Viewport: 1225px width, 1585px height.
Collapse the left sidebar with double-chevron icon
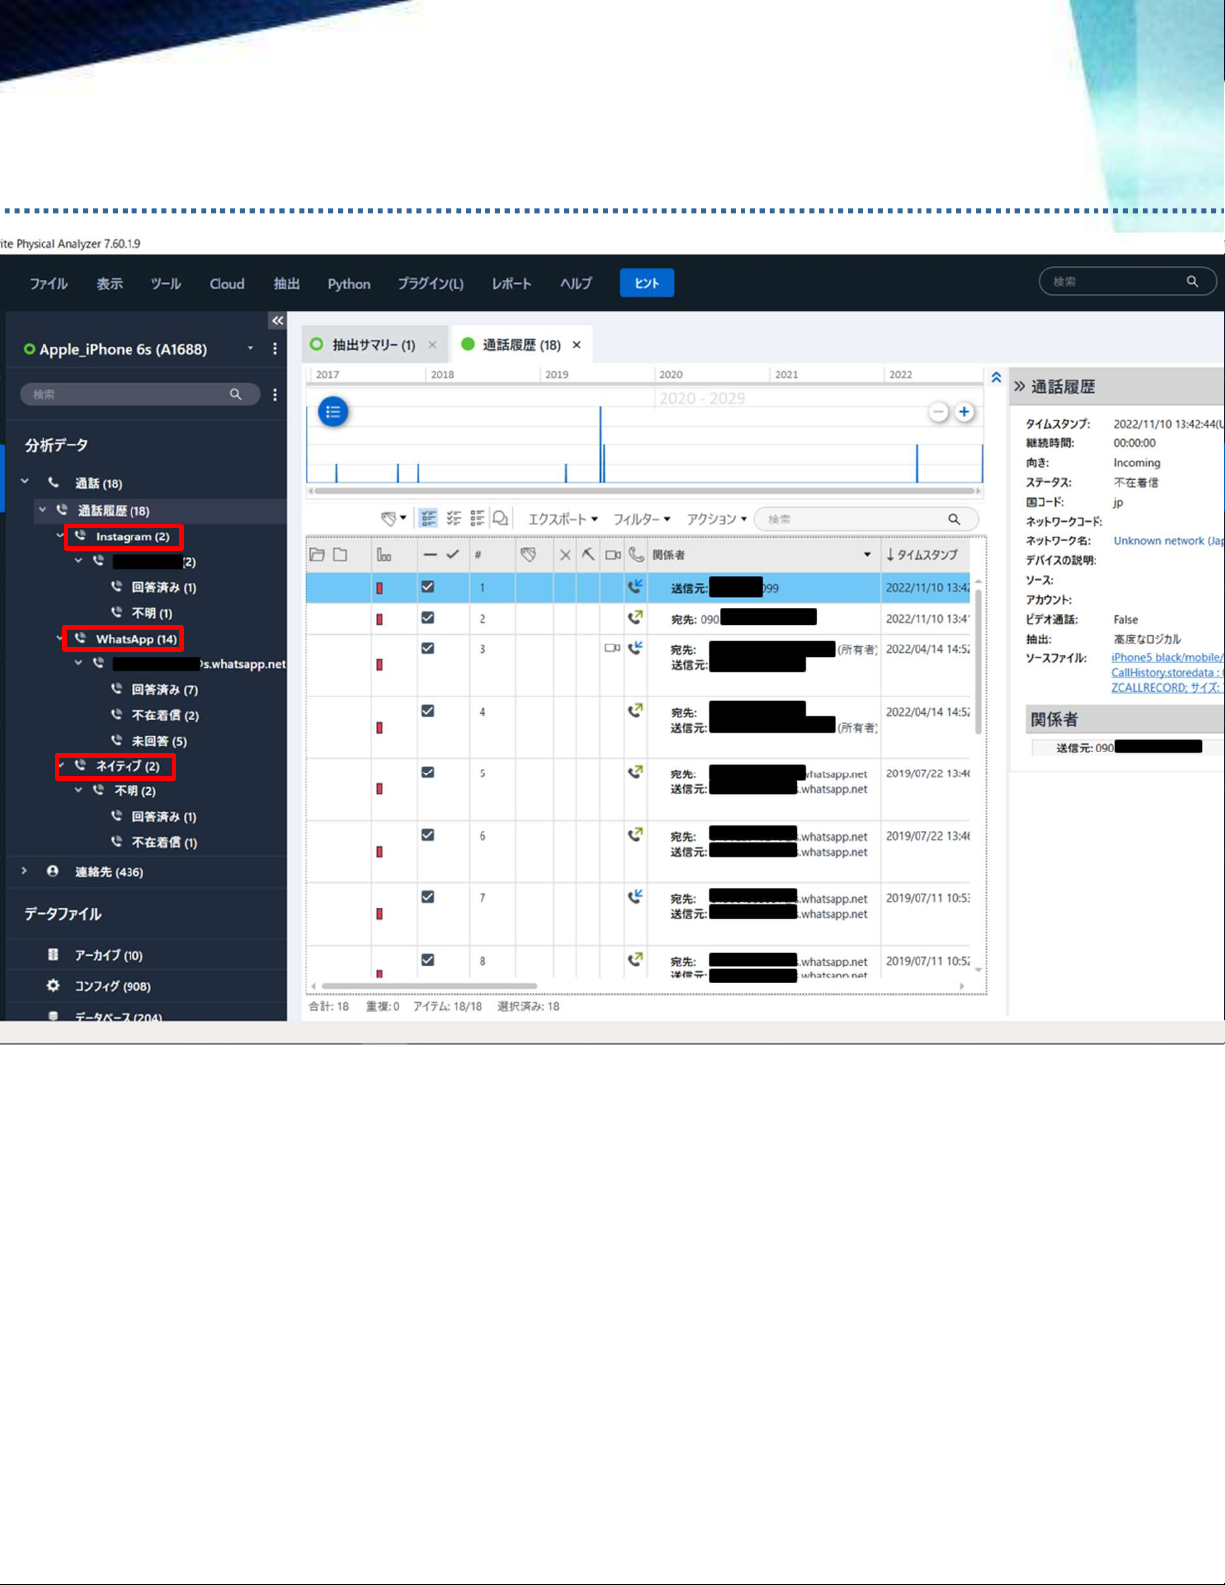click(x=277, y=321)
